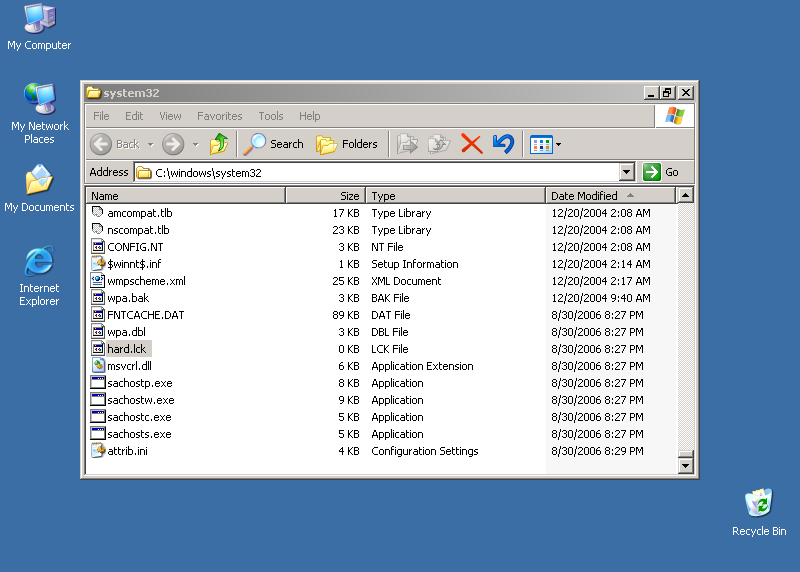Select the FNTCACHE.DAT file icon

pyautogui.click(x=97, y=314)
